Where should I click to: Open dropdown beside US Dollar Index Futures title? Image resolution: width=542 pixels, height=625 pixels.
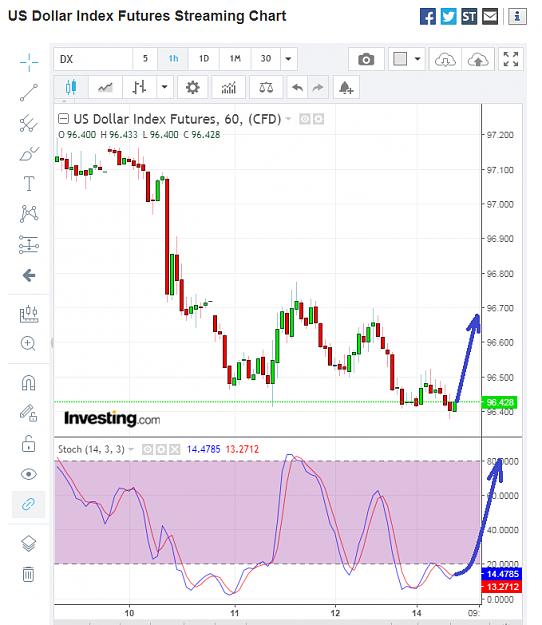[289, 119]
